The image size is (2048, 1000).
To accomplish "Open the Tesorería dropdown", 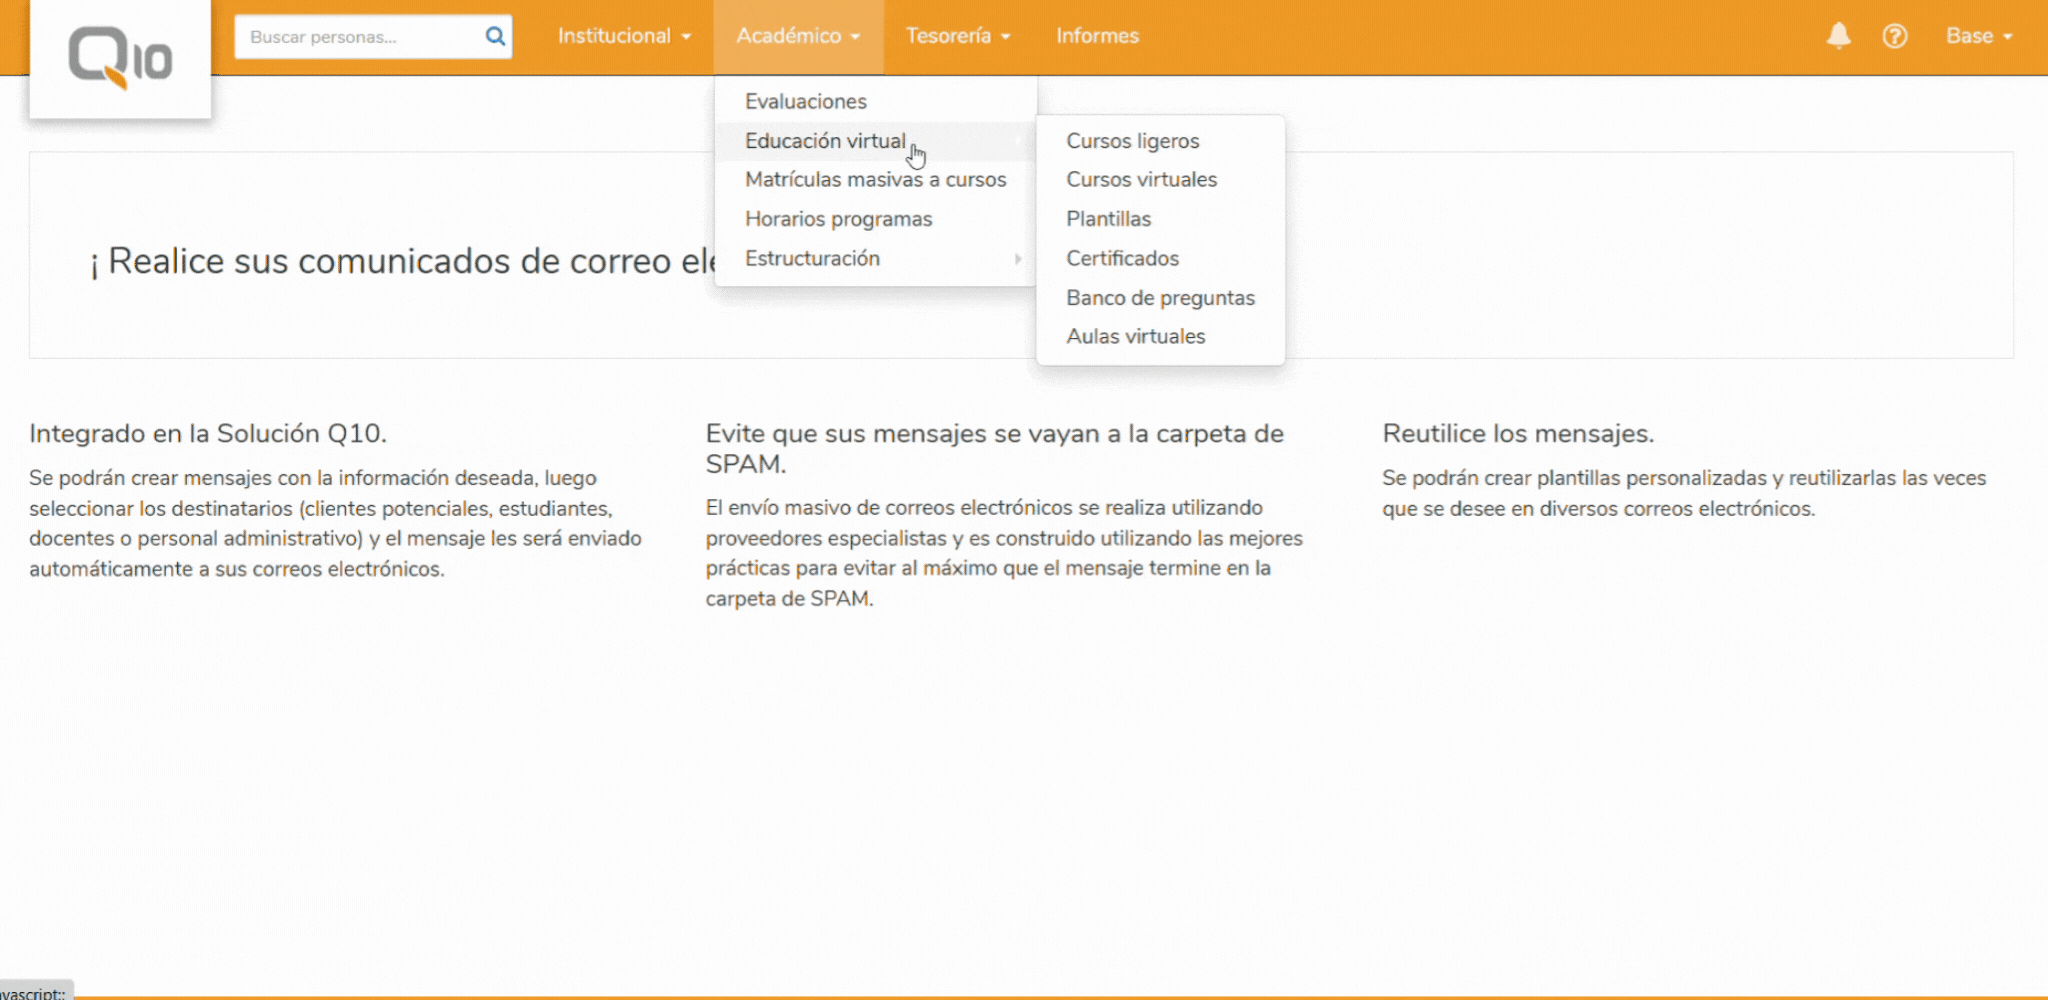I will tap(956, 36).
